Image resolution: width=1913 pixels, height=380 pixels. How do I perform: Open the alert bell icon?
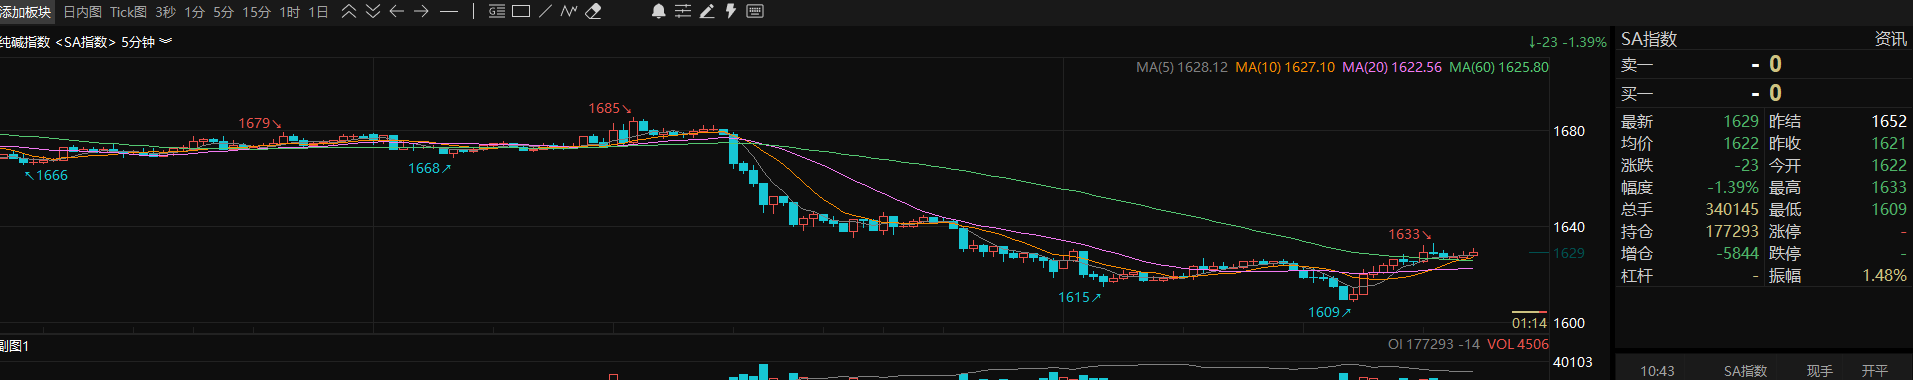click(x=658, y=12)
